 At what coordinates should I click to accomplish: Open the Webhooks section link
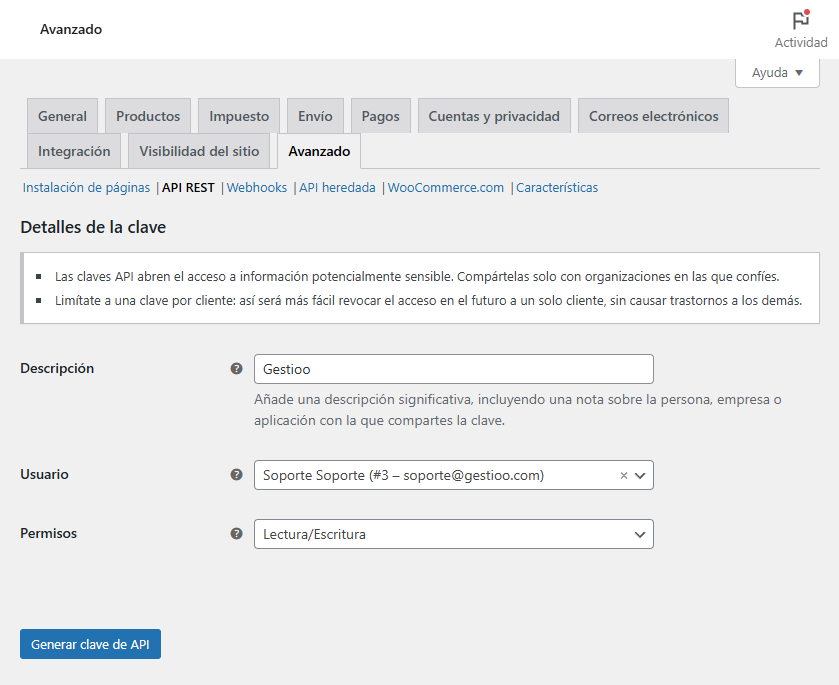pyautogui.click(x=257, y=187)
